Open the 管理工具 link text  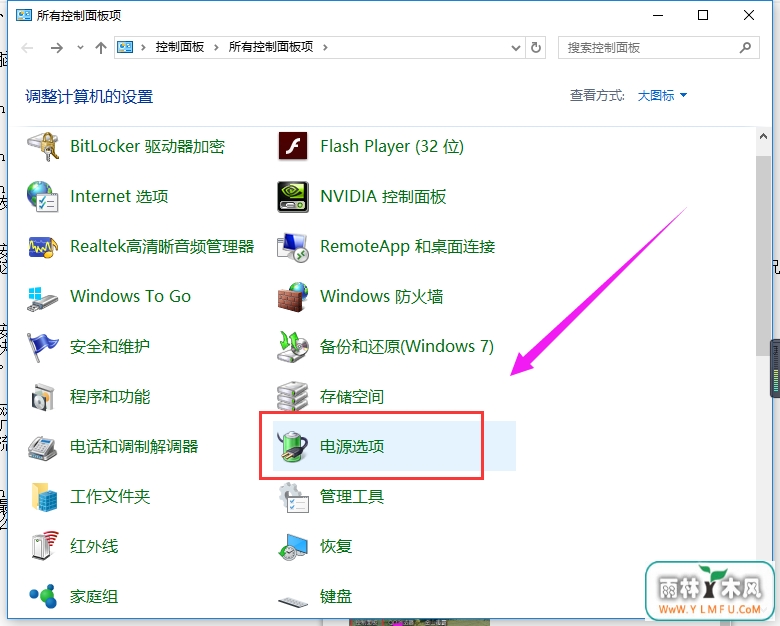(352, 497)
